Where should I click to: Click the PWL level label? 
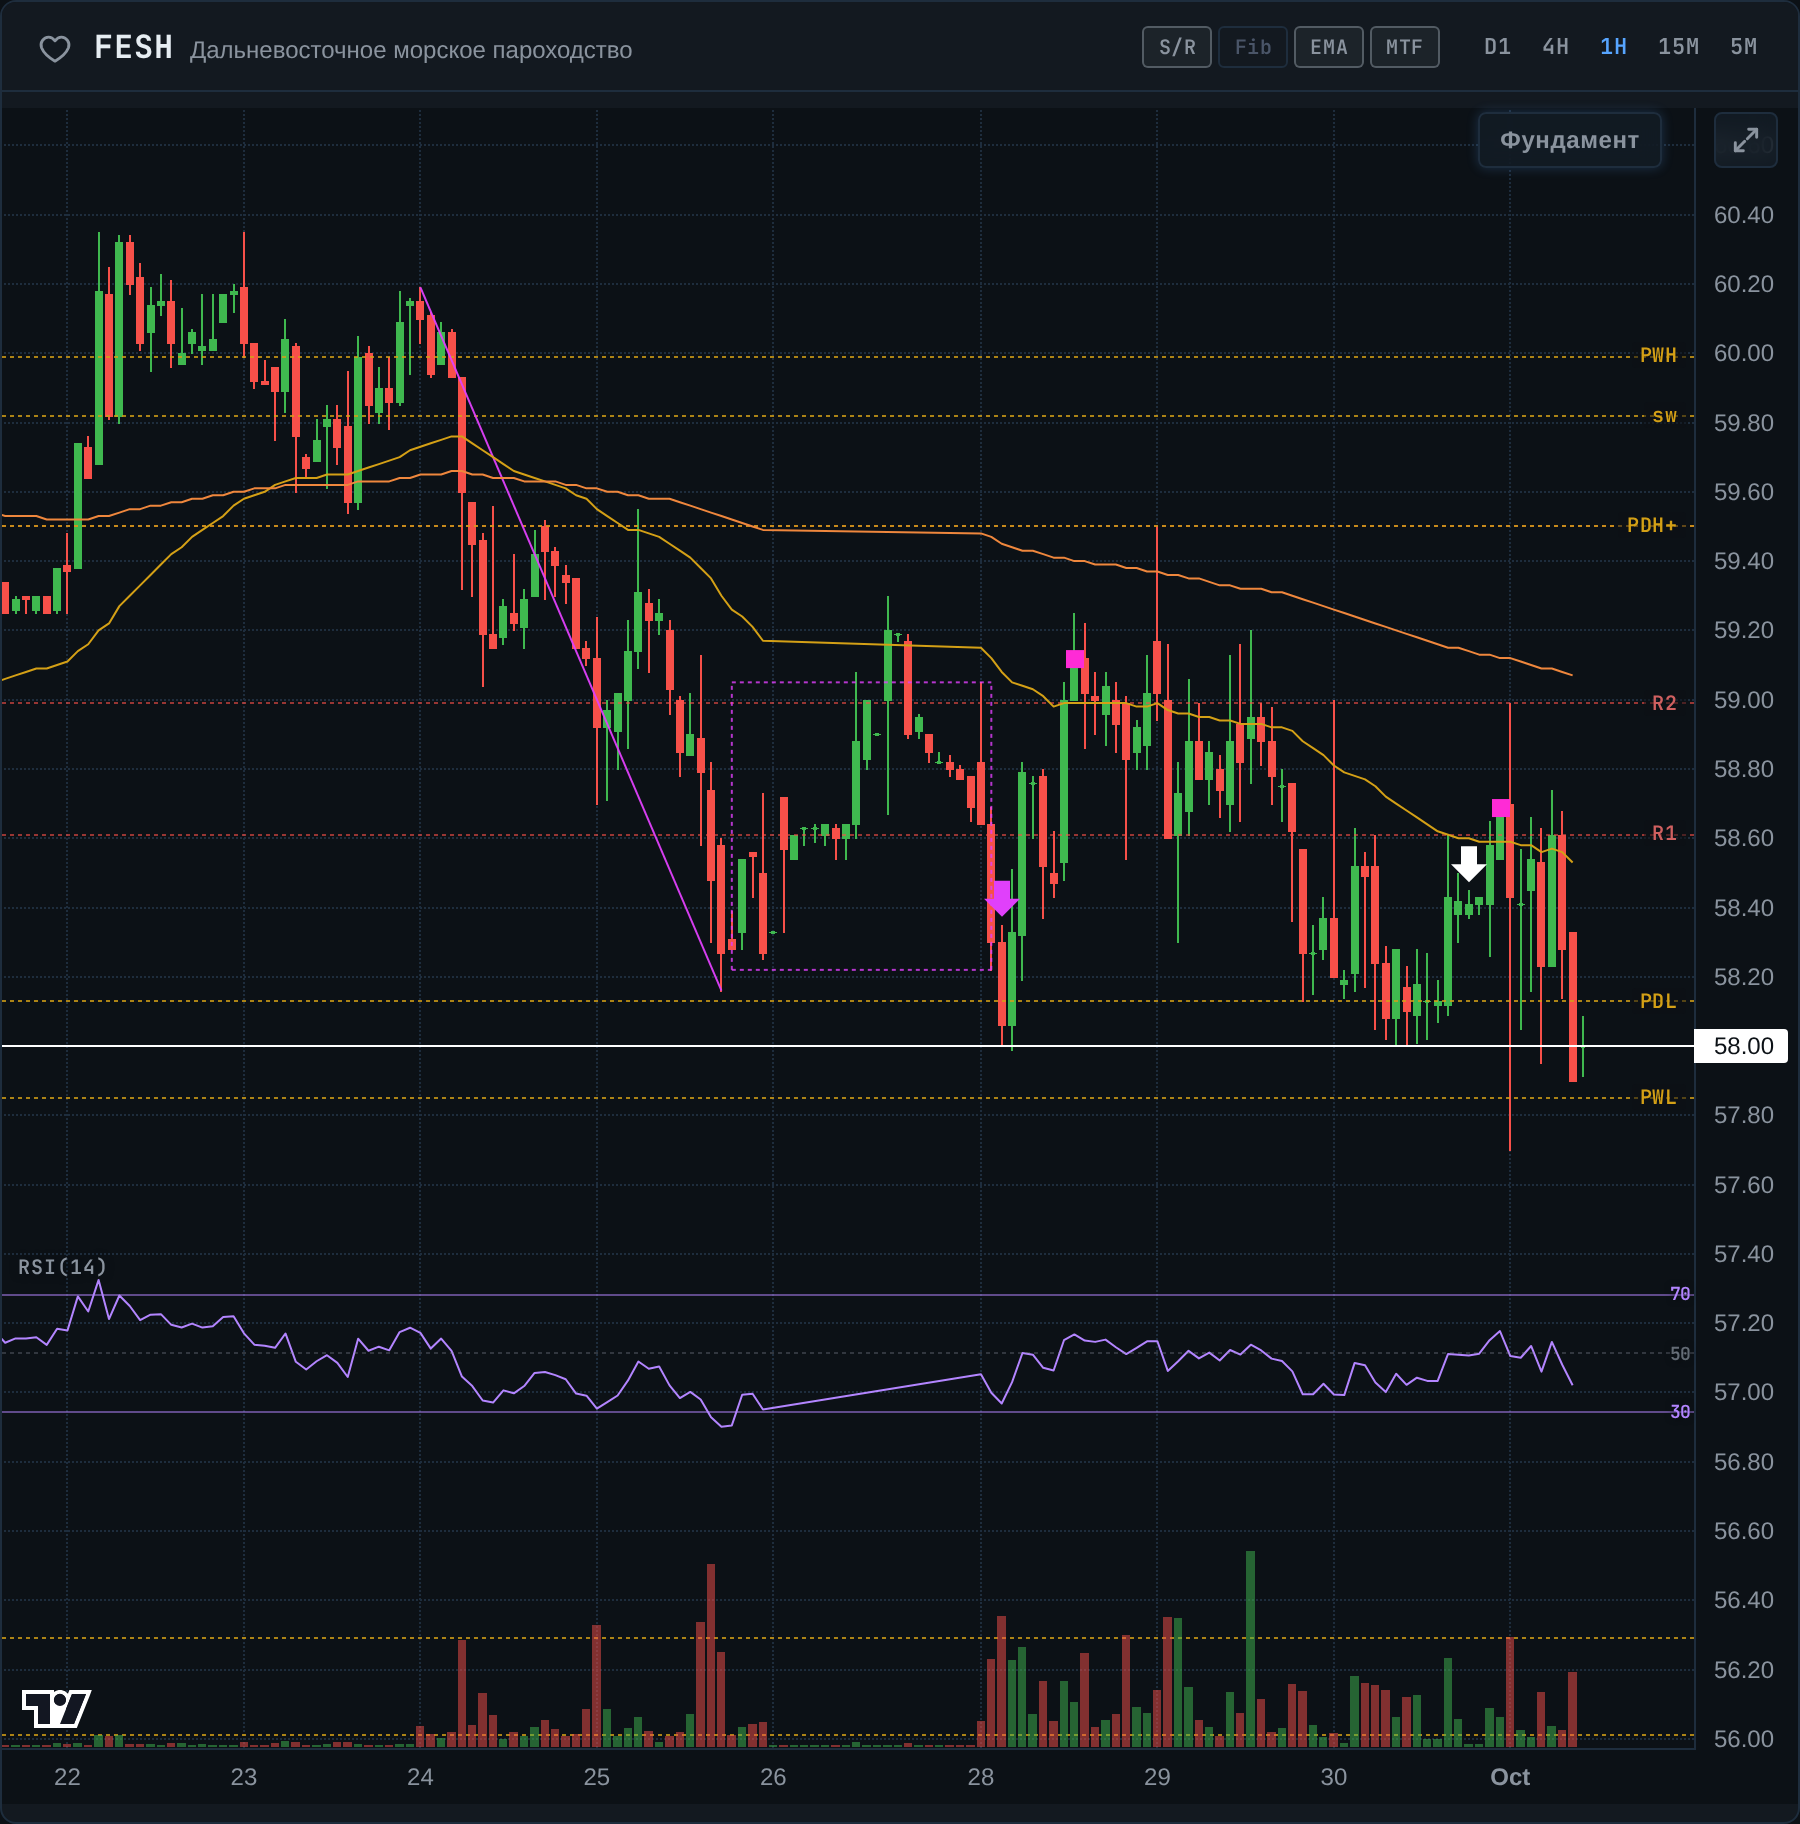[1658, 1097]
